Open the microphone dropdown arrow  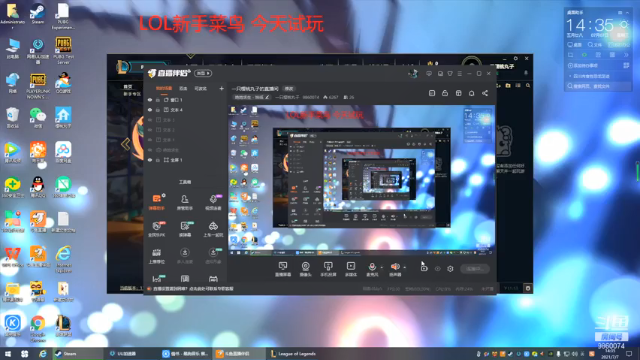(382, 268)
